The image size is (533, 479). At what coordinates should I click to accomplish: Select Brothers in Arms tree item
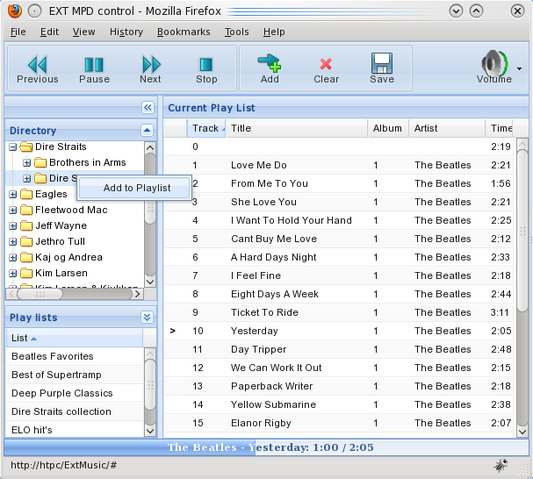point(88,162)
